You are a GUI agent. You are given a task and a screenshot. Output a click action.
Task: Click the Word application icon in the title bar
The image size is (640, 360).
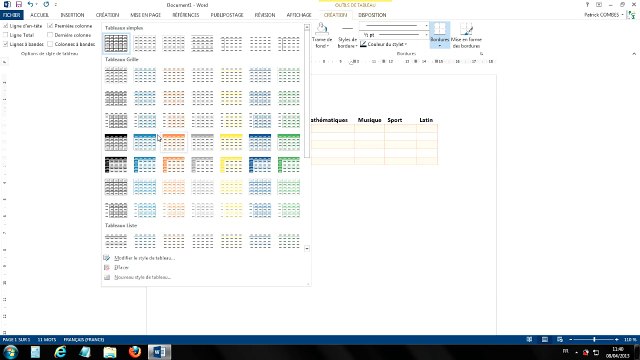point(7,4)
